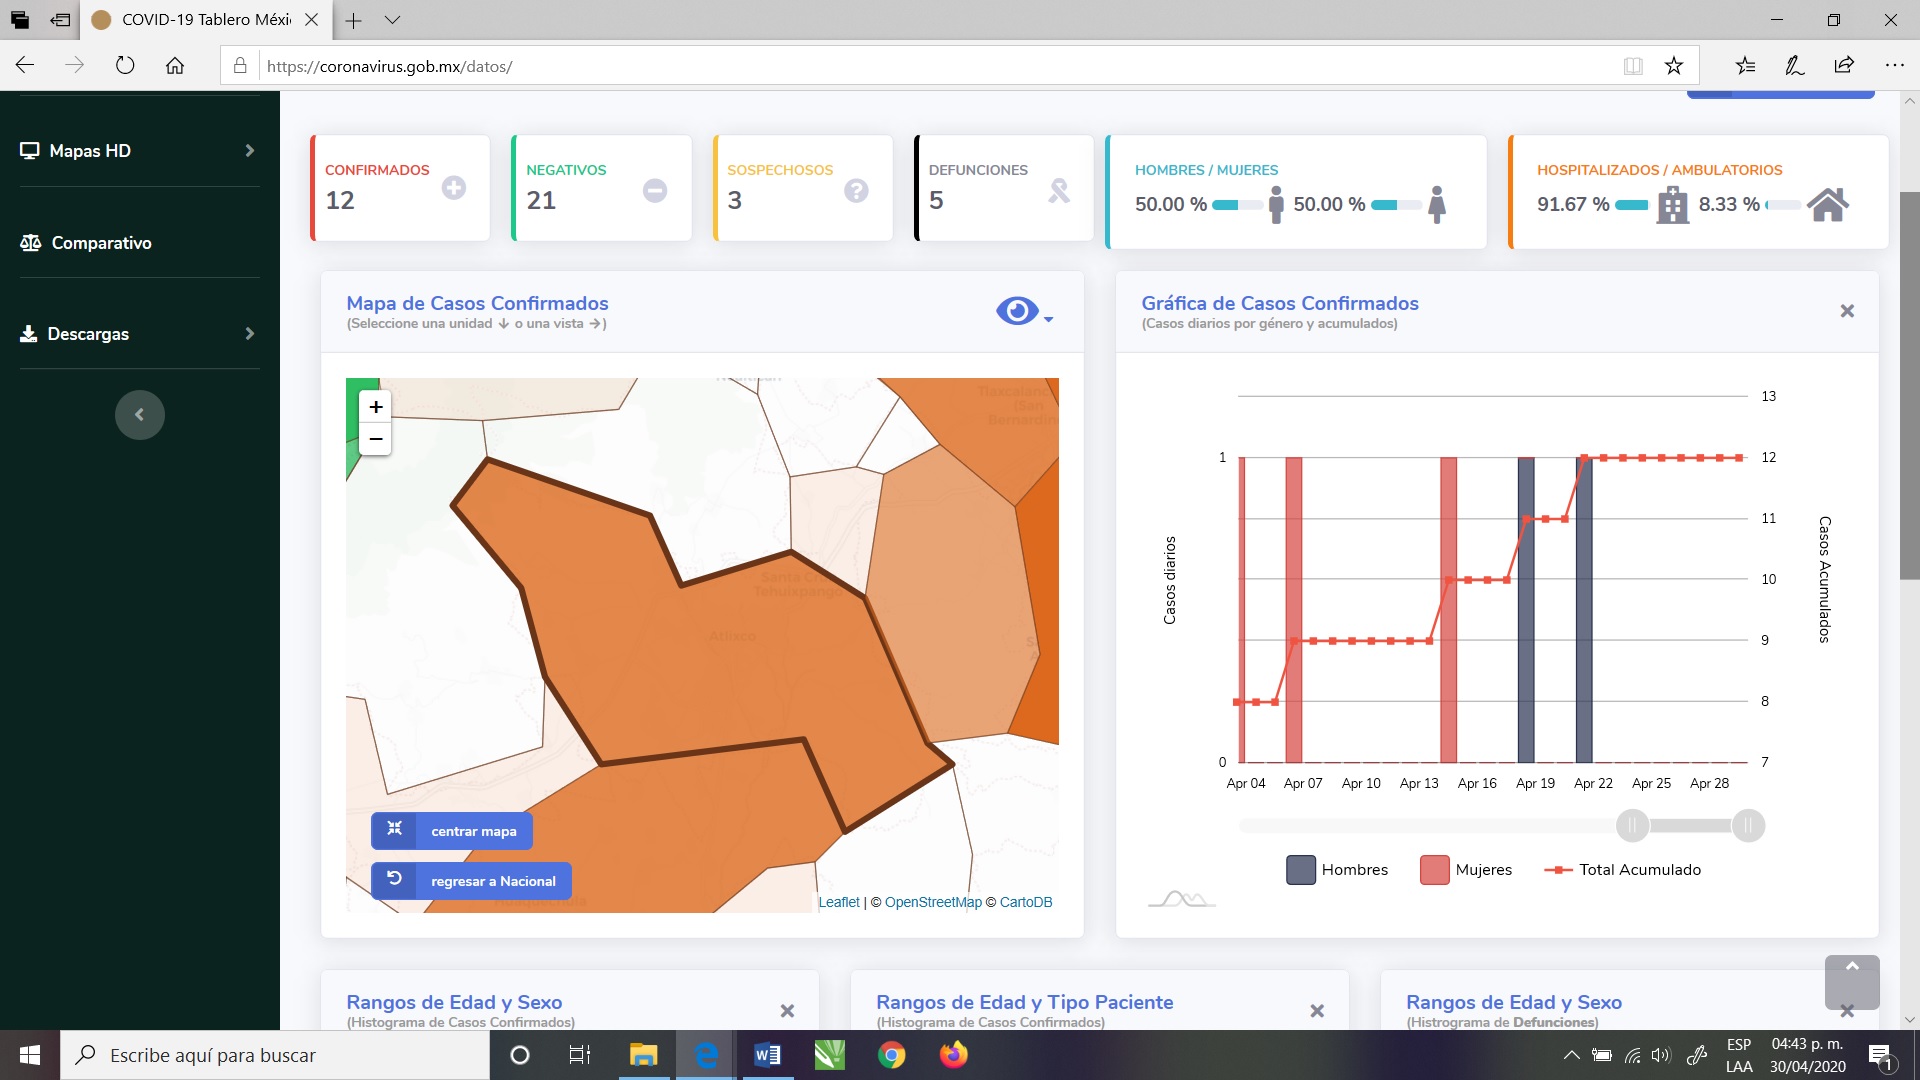This screenshot has height=1080, width=1920.
Task: Click the hospital building icon
Action: click(x=1673, y=205)
